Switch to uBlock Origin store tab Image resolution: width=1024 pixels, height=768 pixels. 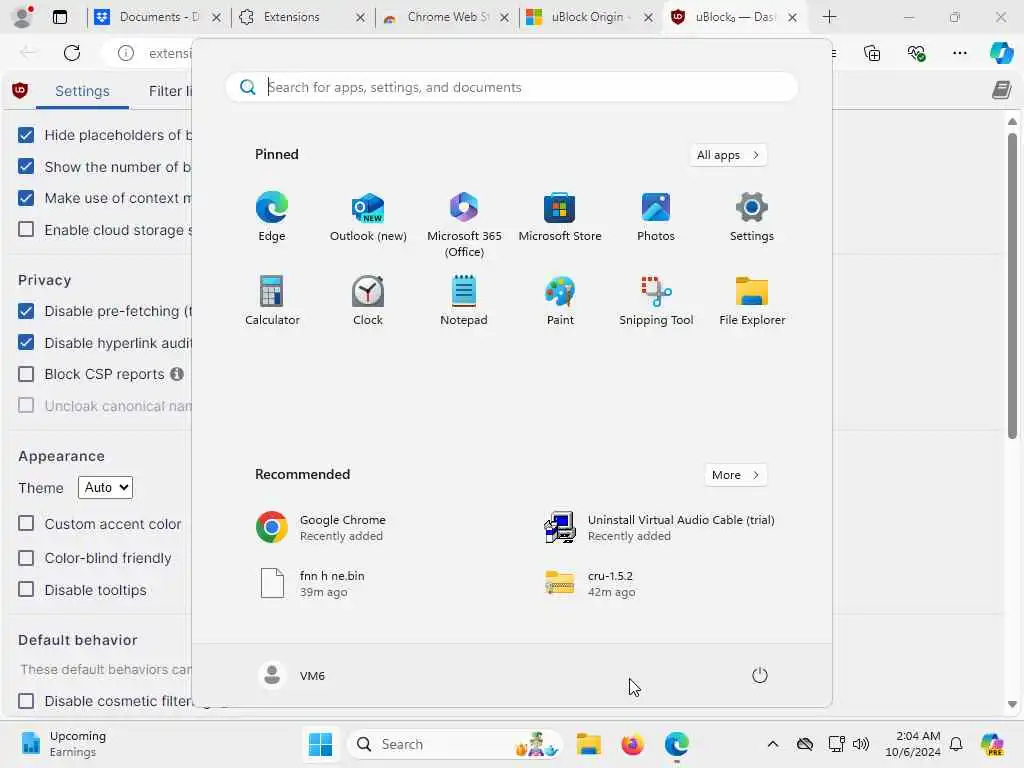click(x=590, y=17)
